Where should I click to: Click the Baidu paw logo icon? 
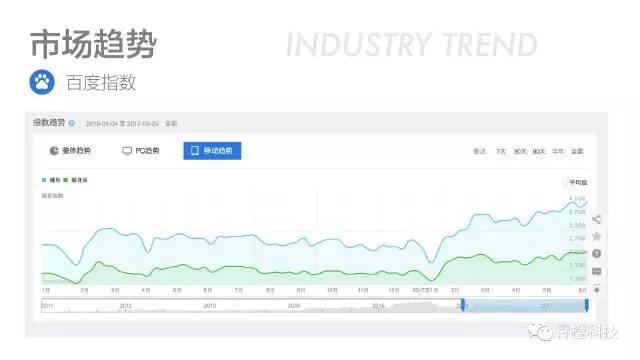tap(42, 82)
